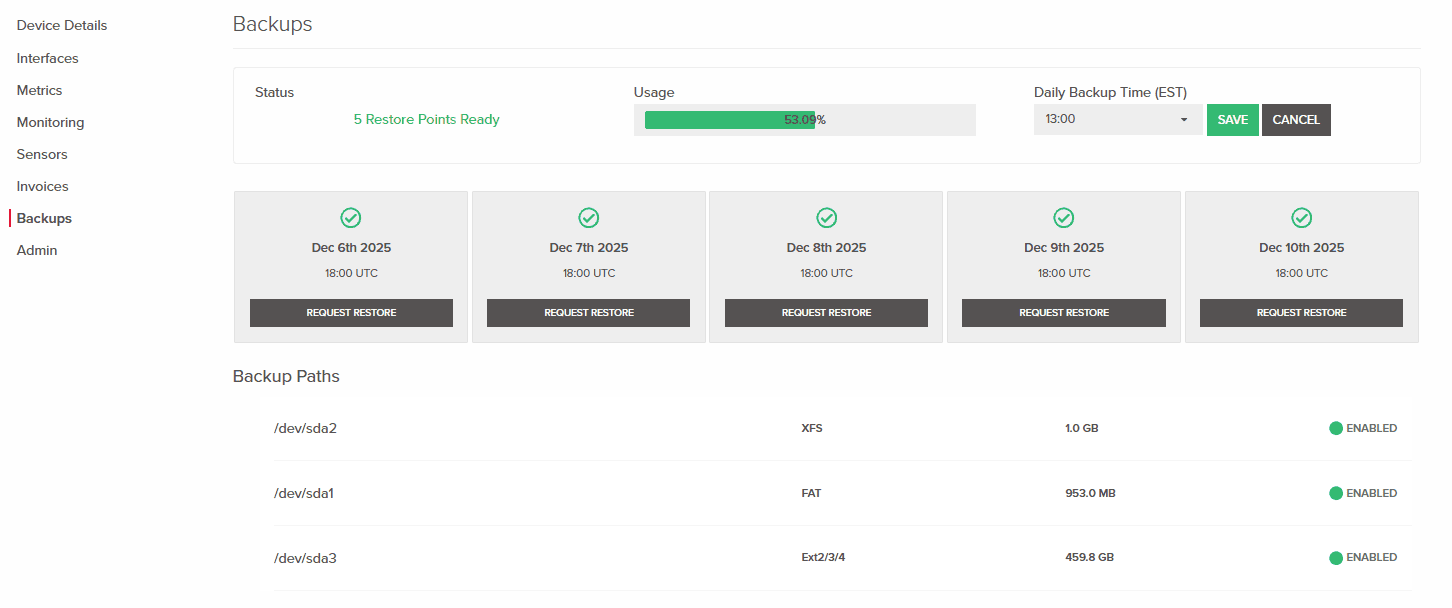Select Monitoring in the sidebar
The width and height of the screenshot is (1452, 608).
50,122
